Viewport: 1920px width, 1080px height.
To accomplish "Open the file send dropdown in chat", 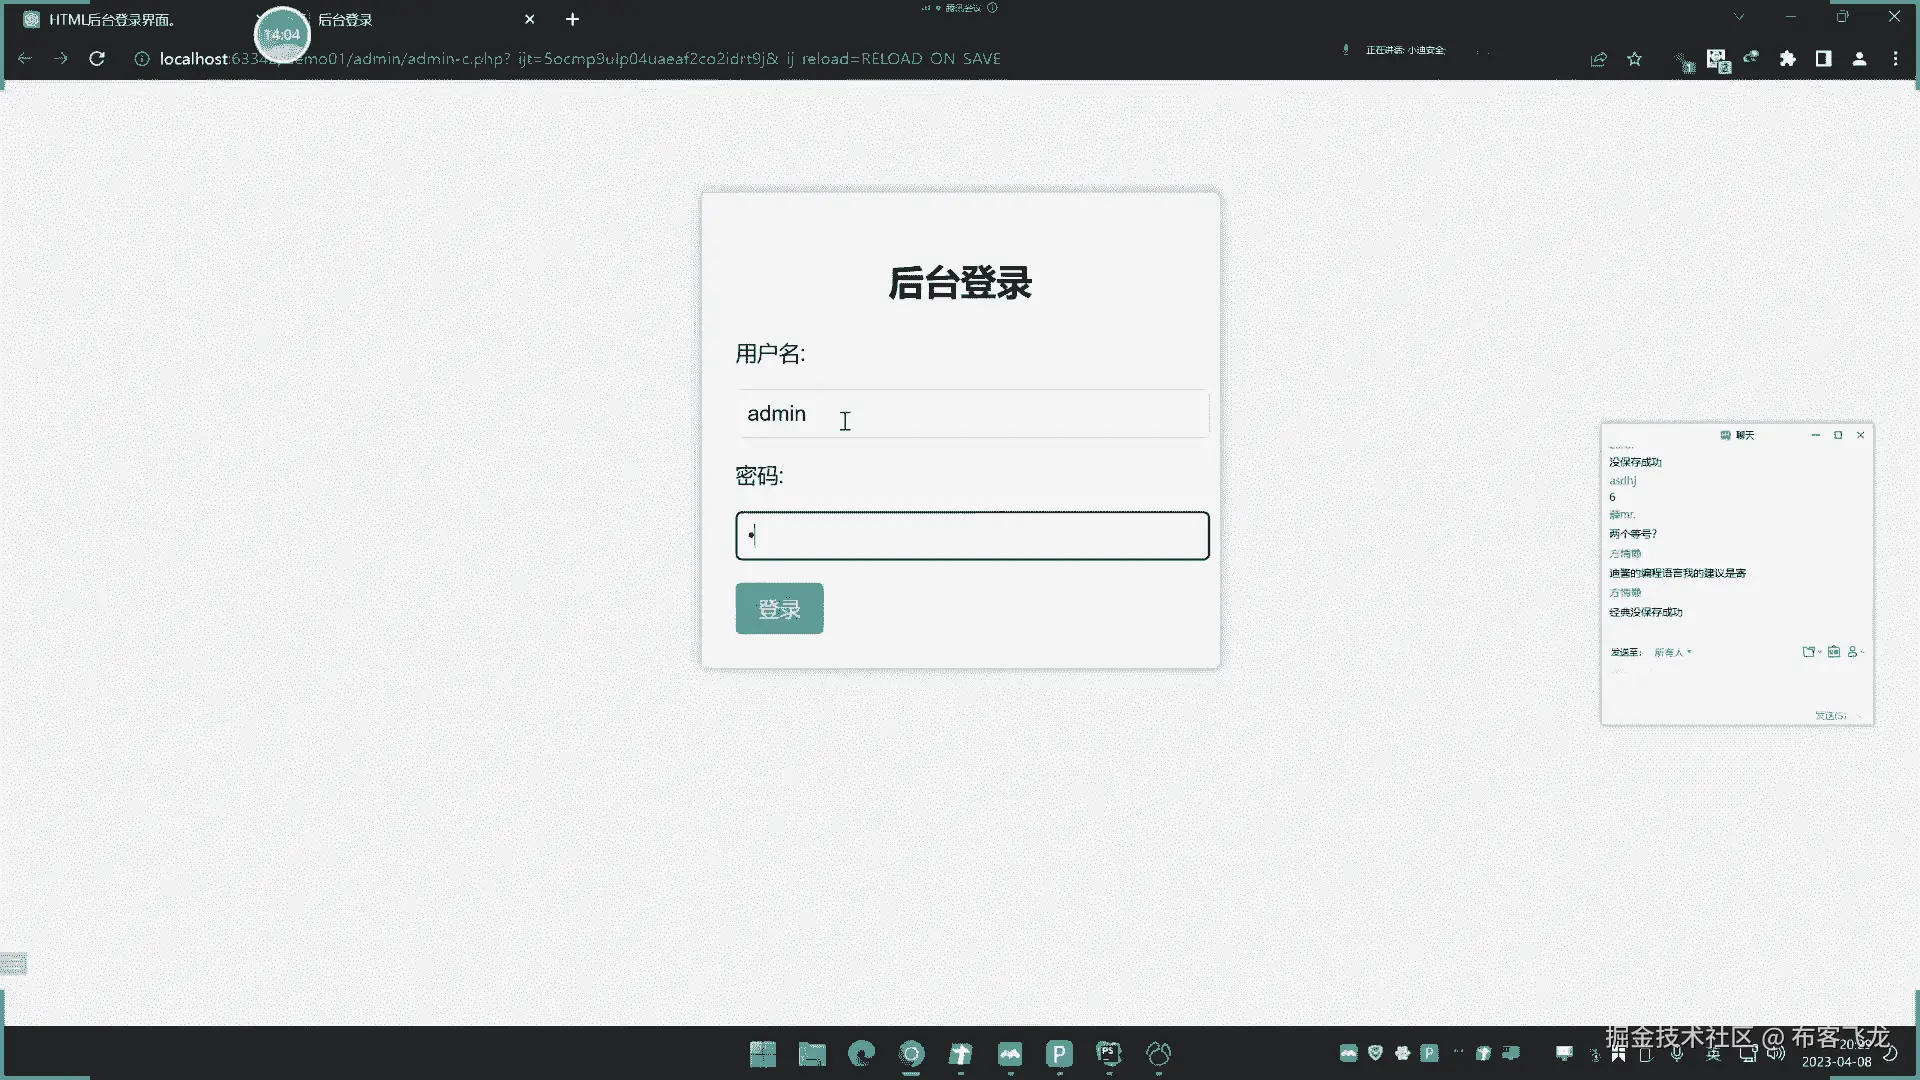I will [1810, 652].
